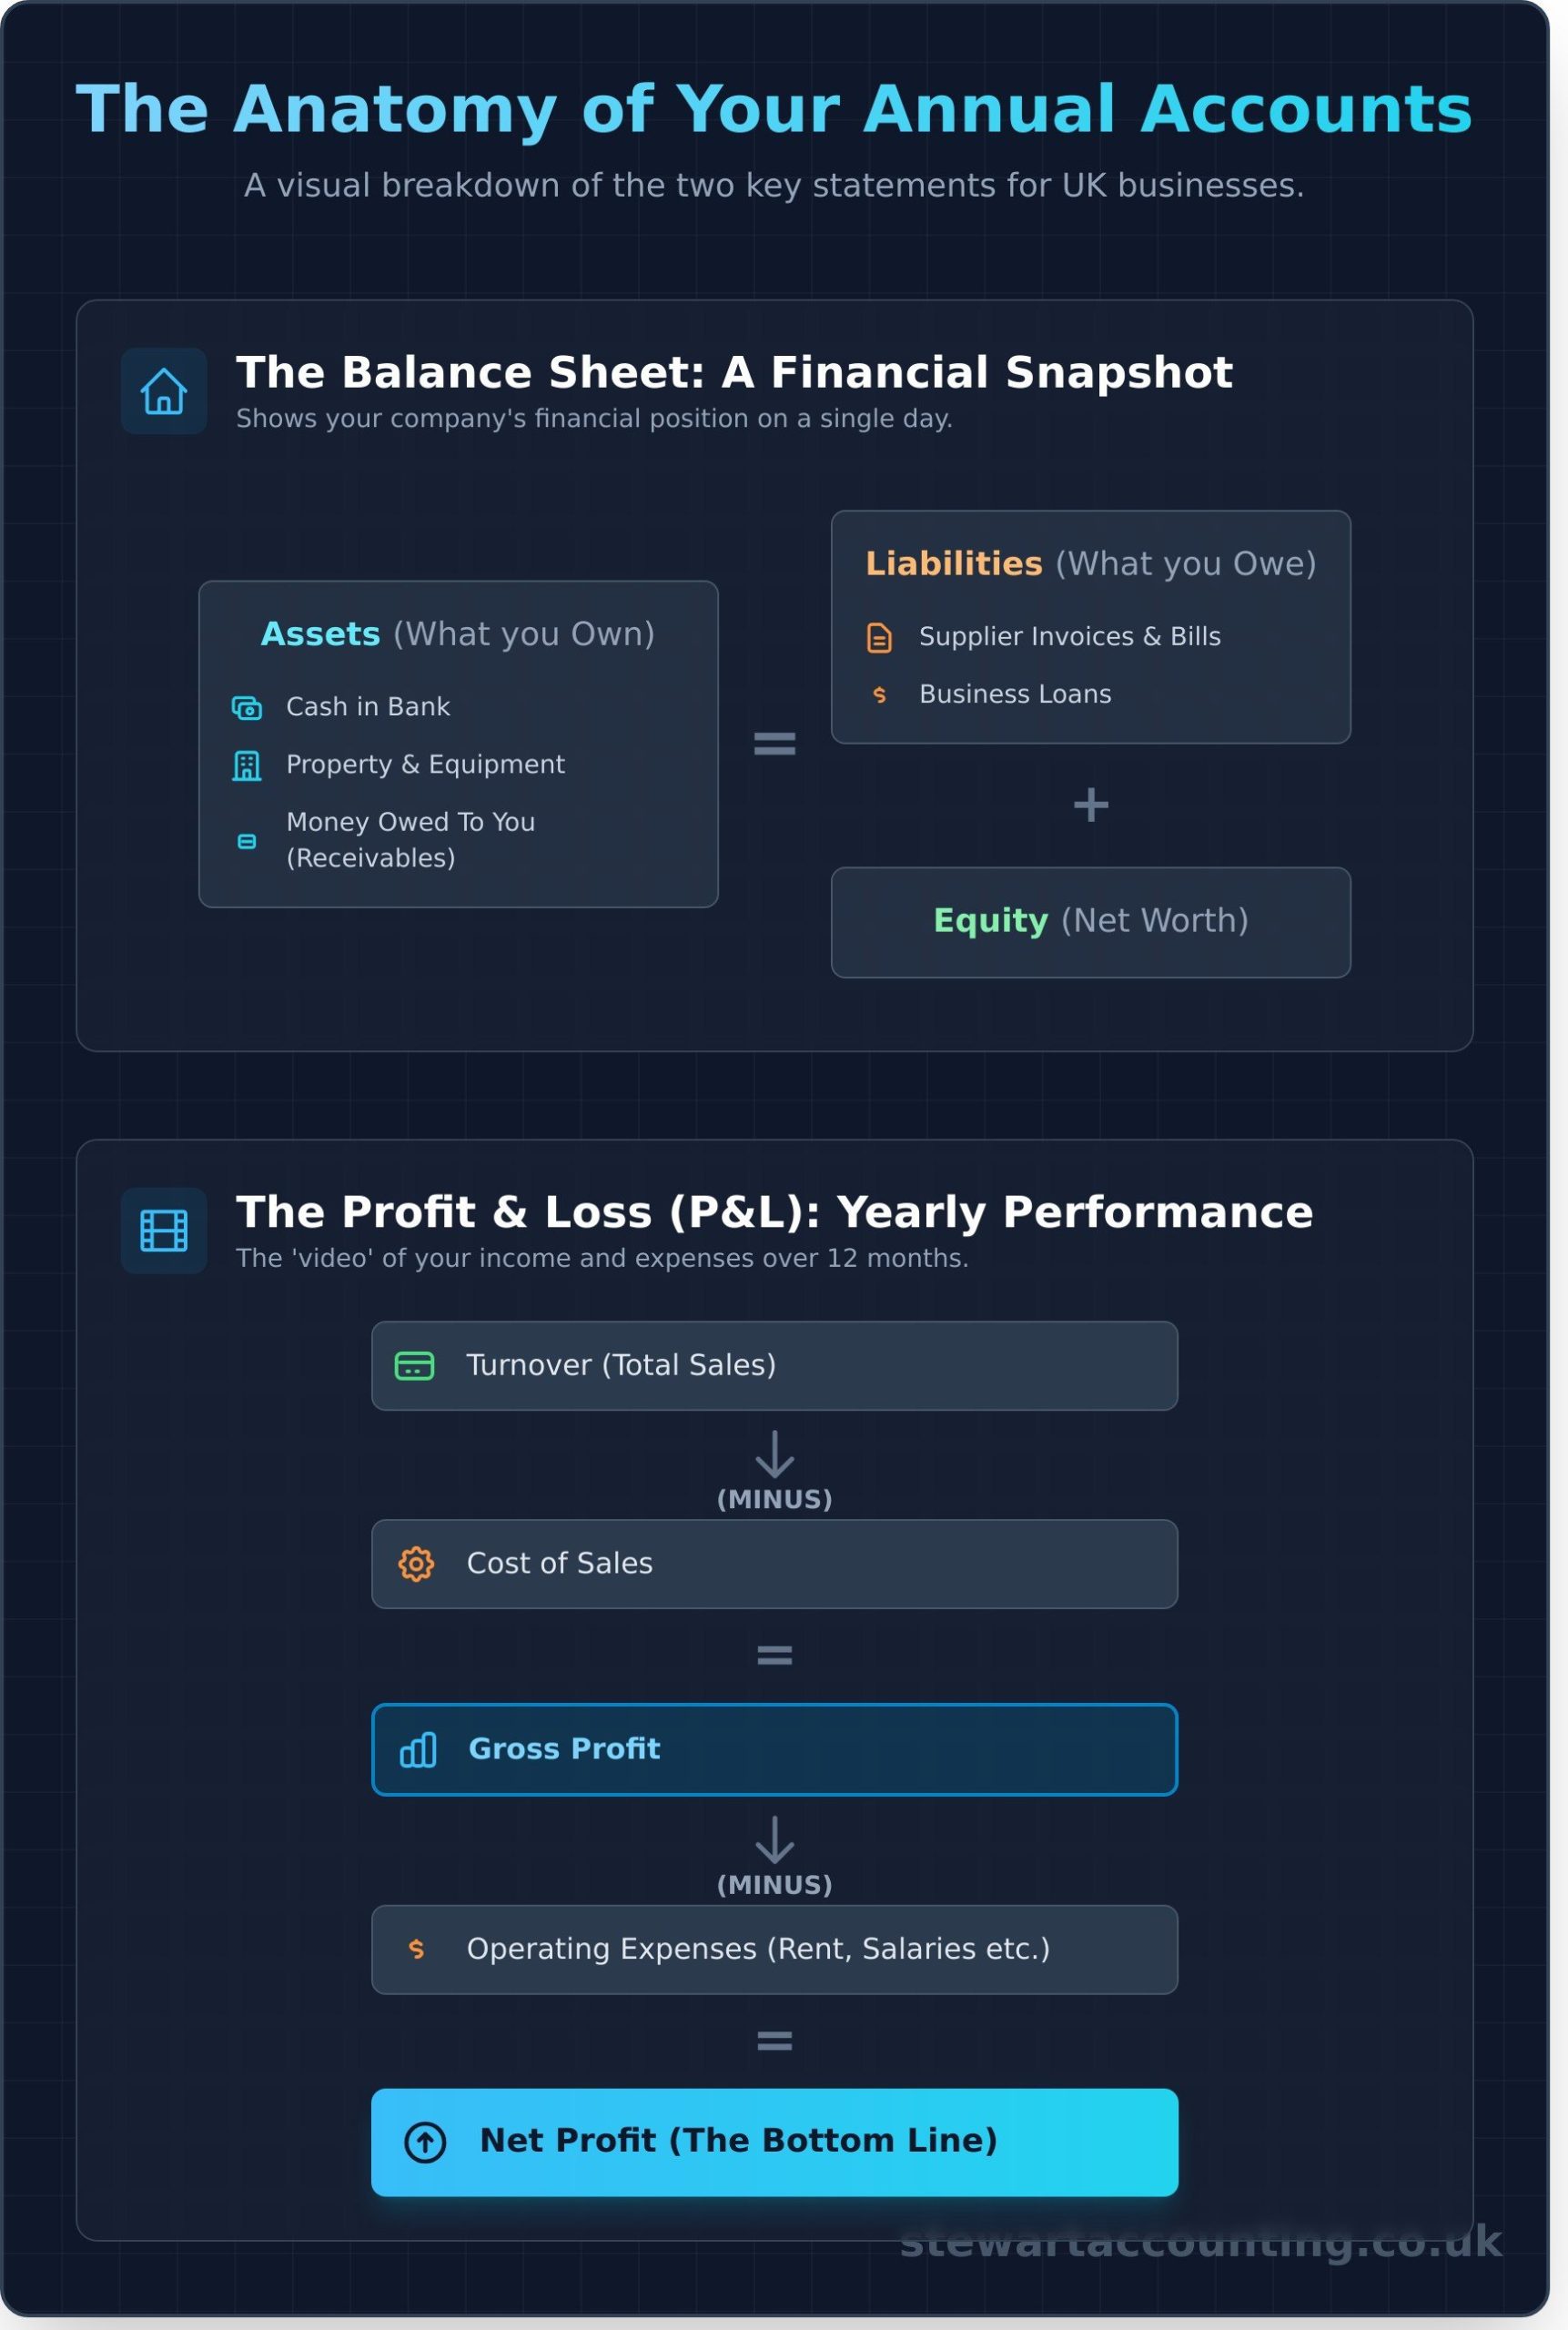Click the Assets (What you Own) heading
Screen dimensions: 1568x2330
(458, 634)
